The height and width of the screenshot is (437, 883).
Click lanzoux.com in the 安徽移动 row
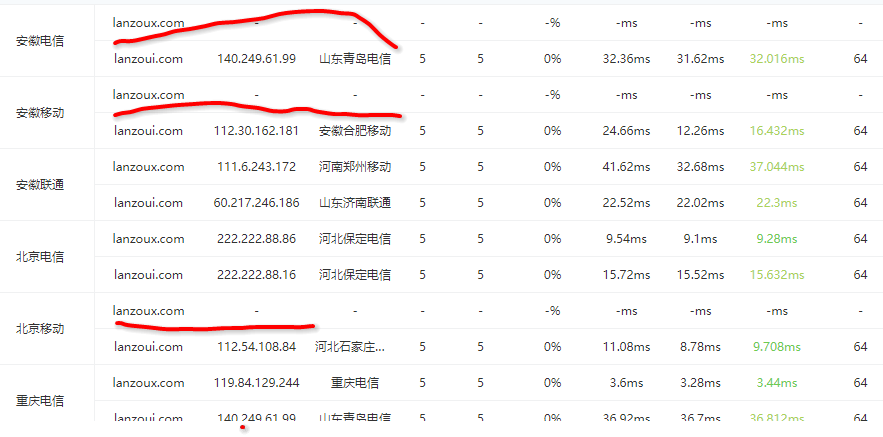(x=149, y=95)
